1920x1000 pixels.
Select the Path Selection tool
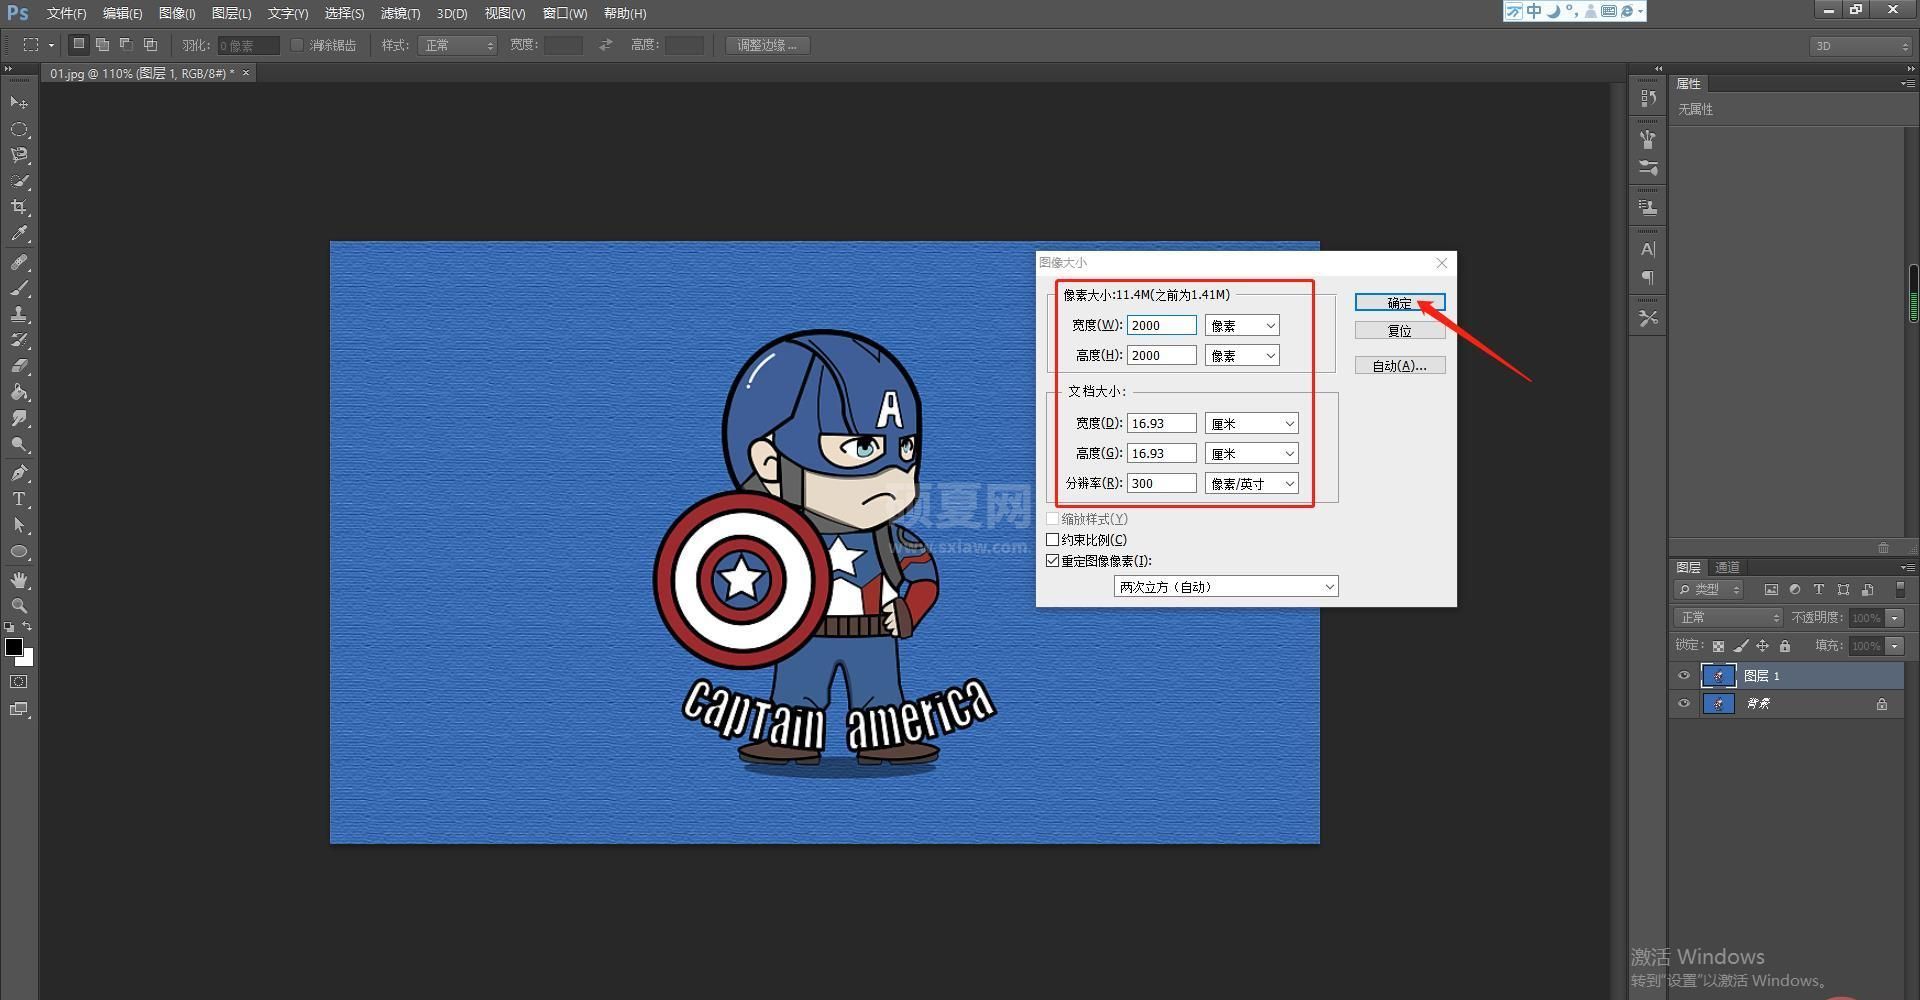[x=19, y=524]
